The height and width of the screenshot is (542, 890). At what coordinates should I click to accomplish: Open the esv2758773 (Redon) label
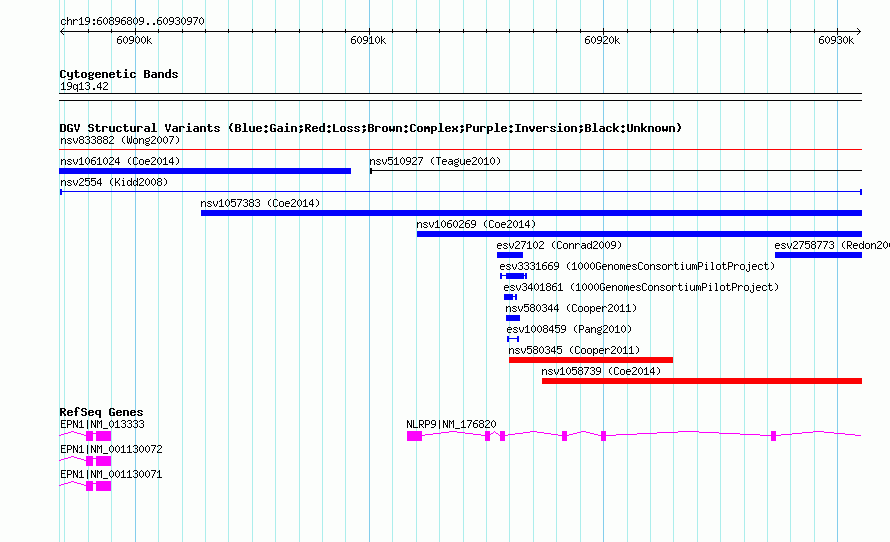[x=832, y=245]
